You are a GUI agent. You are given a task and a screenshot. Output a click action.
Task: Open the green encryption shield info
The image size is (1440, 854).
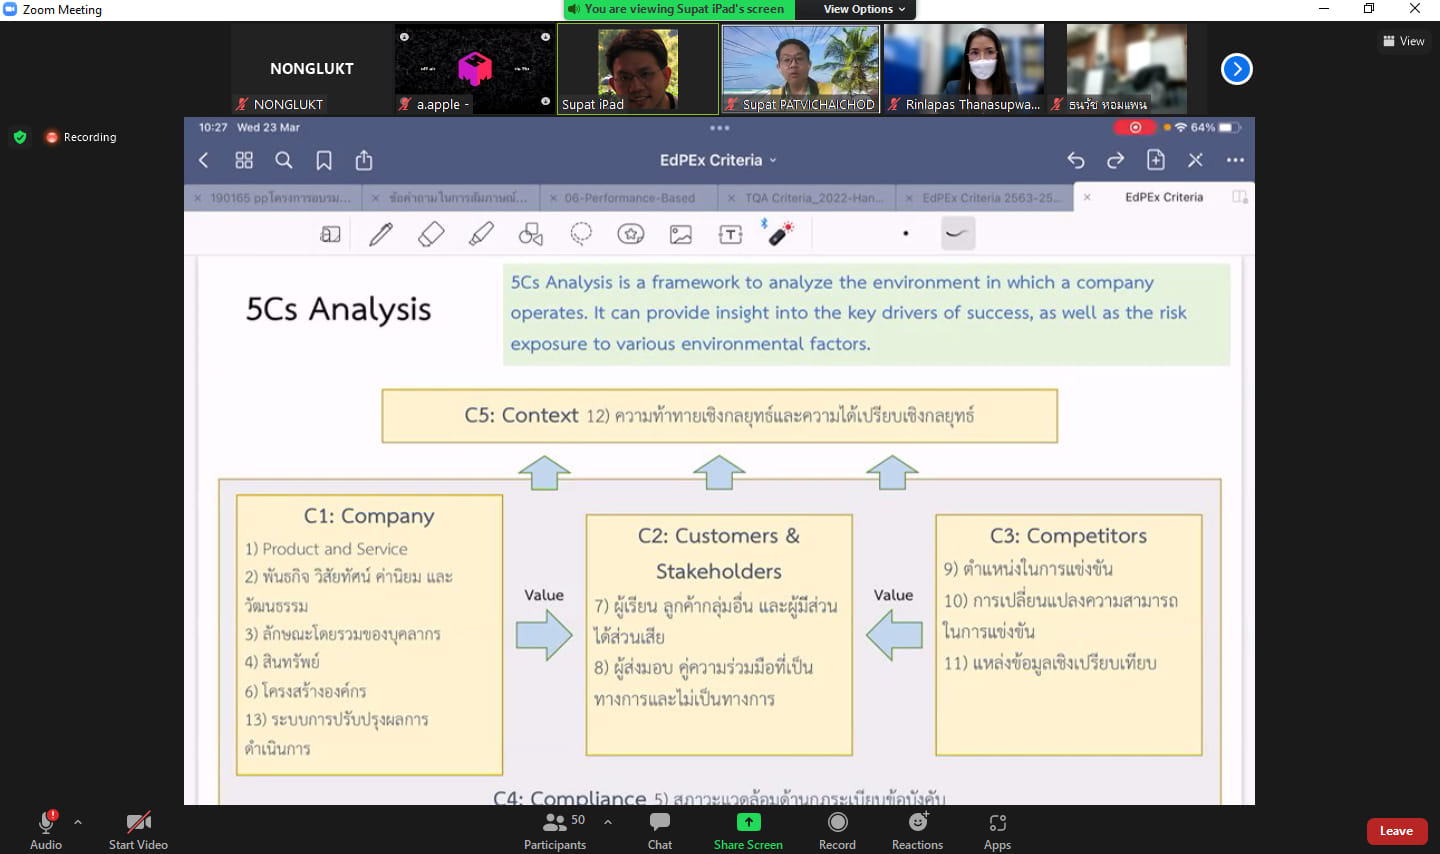(20, 137)
